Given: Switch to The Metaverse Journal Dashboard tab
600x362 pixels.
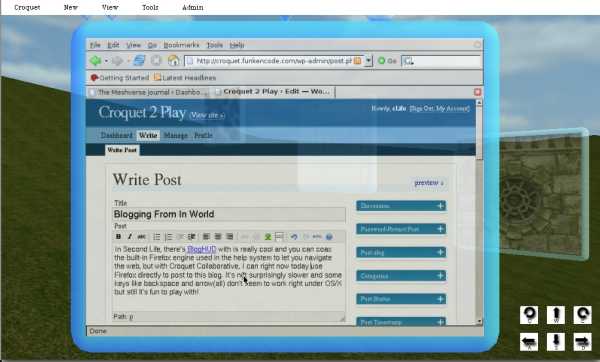Looking at the screenshot, I should 149,92.
